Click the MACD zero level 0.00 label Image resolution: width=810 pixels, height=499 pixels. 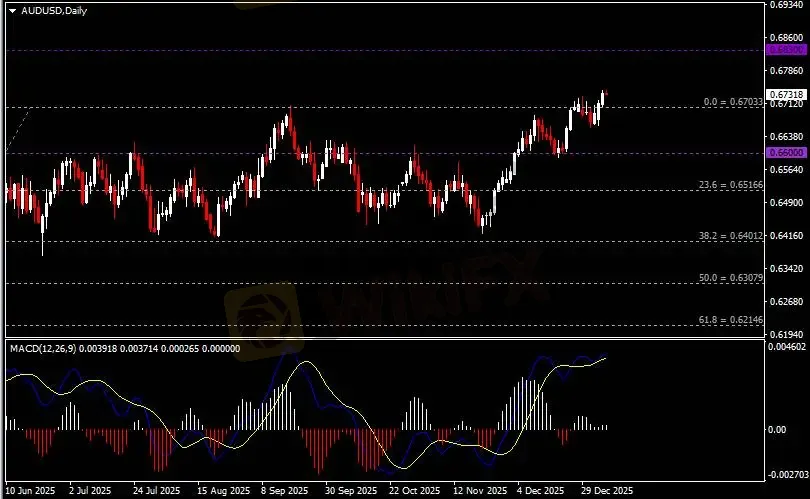click(x=777, y=429)
